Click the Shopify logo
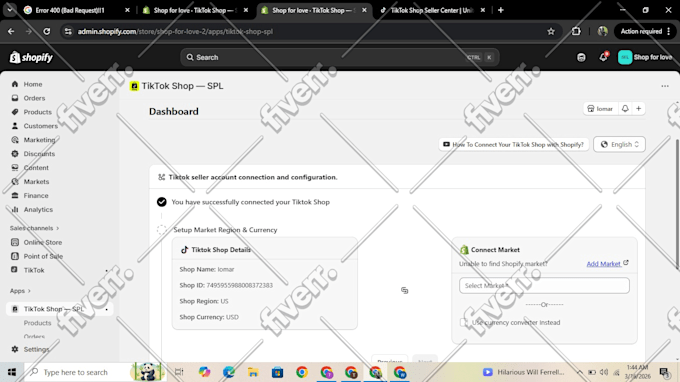 31,57
